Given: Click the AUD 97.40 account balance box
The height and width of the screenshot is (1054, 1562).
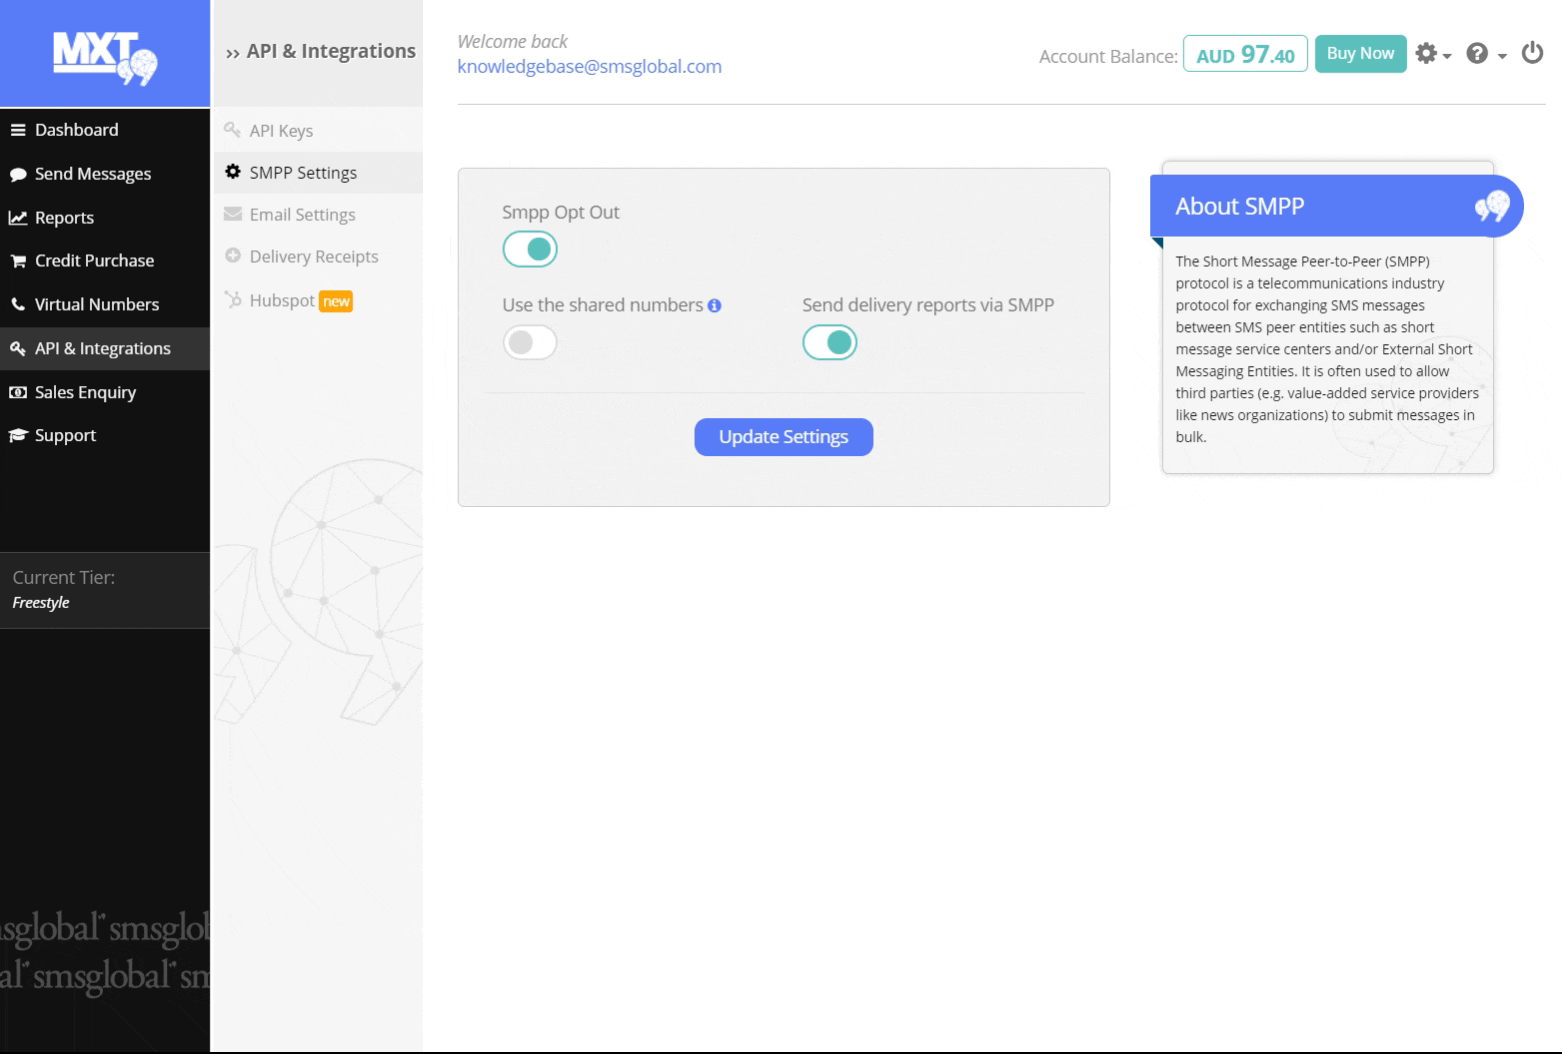Looking at the screenshot, I should pos(1245,55).
